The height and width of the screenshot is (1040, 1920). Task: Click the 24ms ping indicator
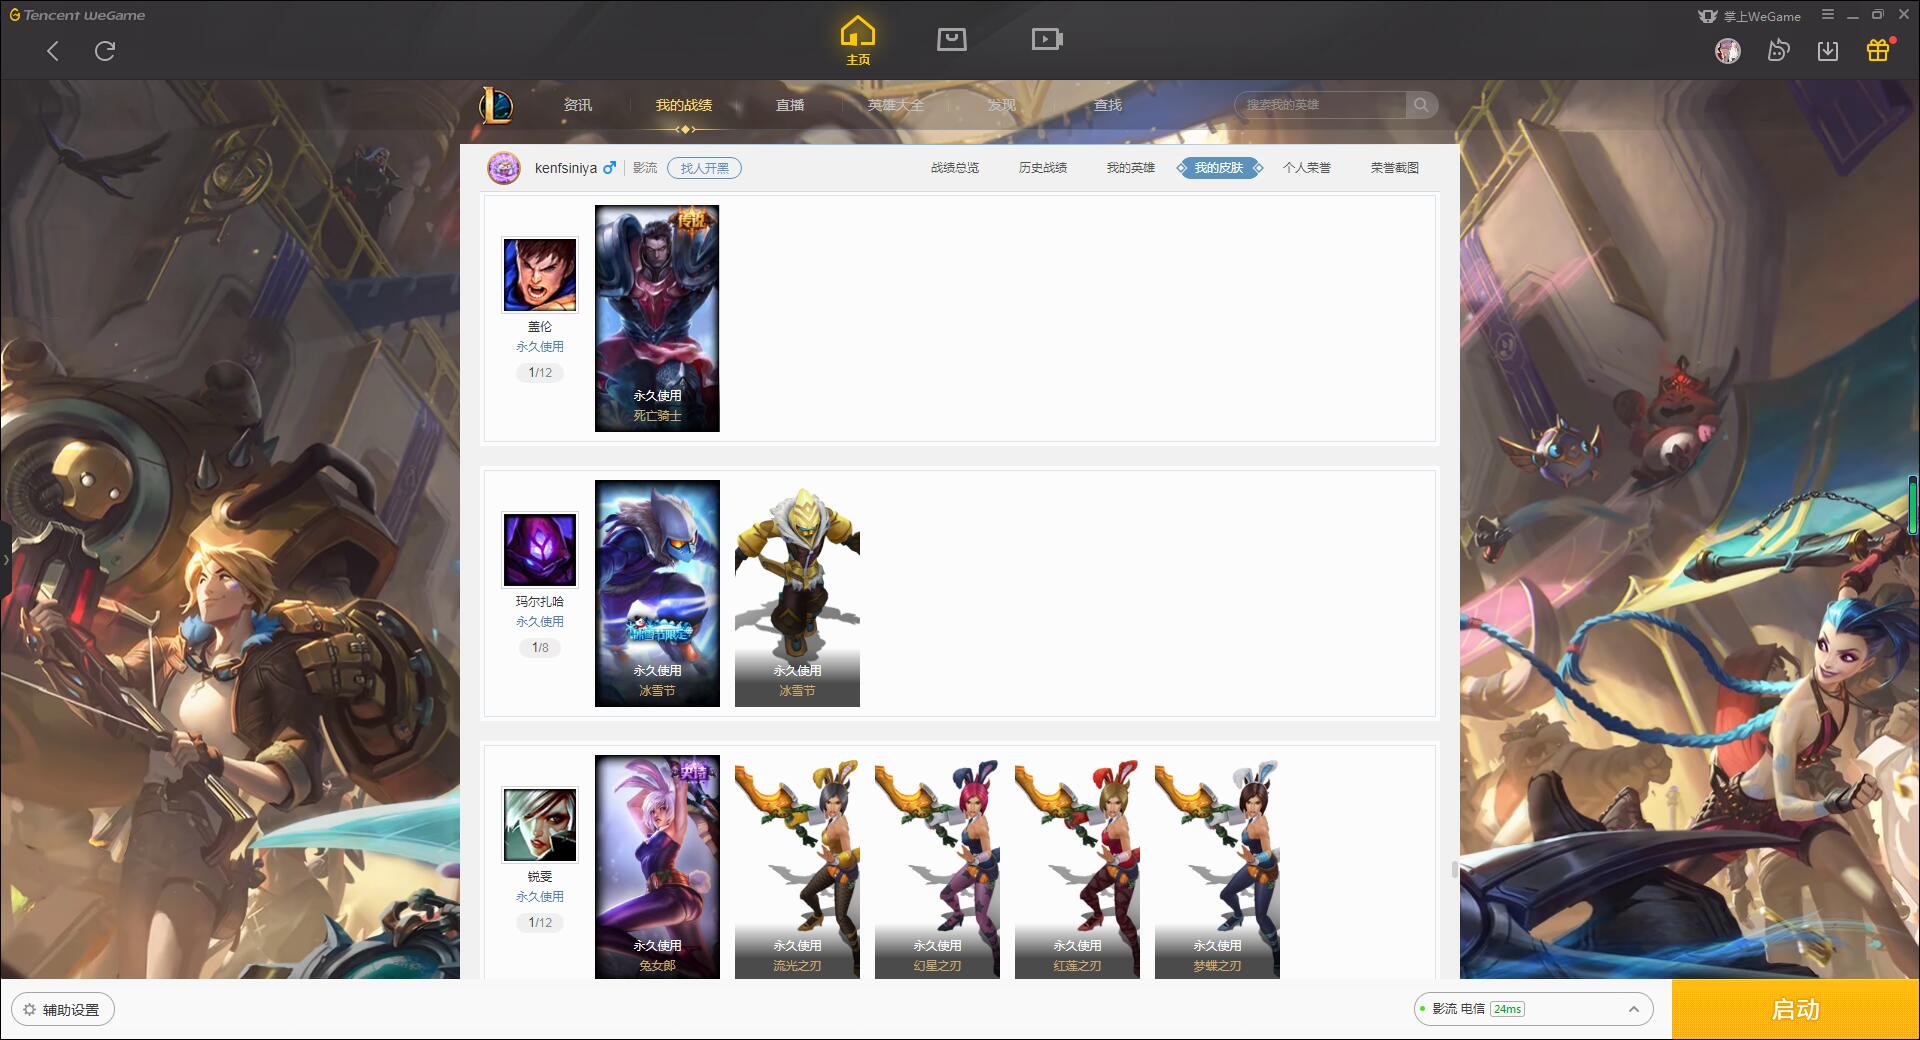pyautogui.click(x=1507, y=1009)
